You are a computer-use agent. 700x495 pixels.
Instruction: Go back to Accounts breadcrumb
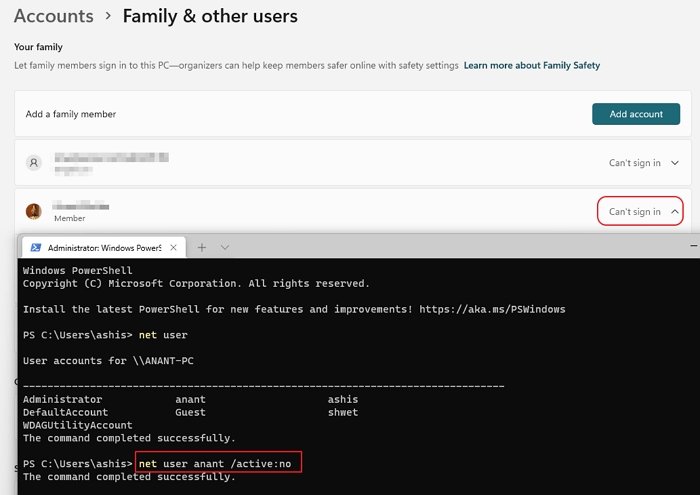point(54,16)
